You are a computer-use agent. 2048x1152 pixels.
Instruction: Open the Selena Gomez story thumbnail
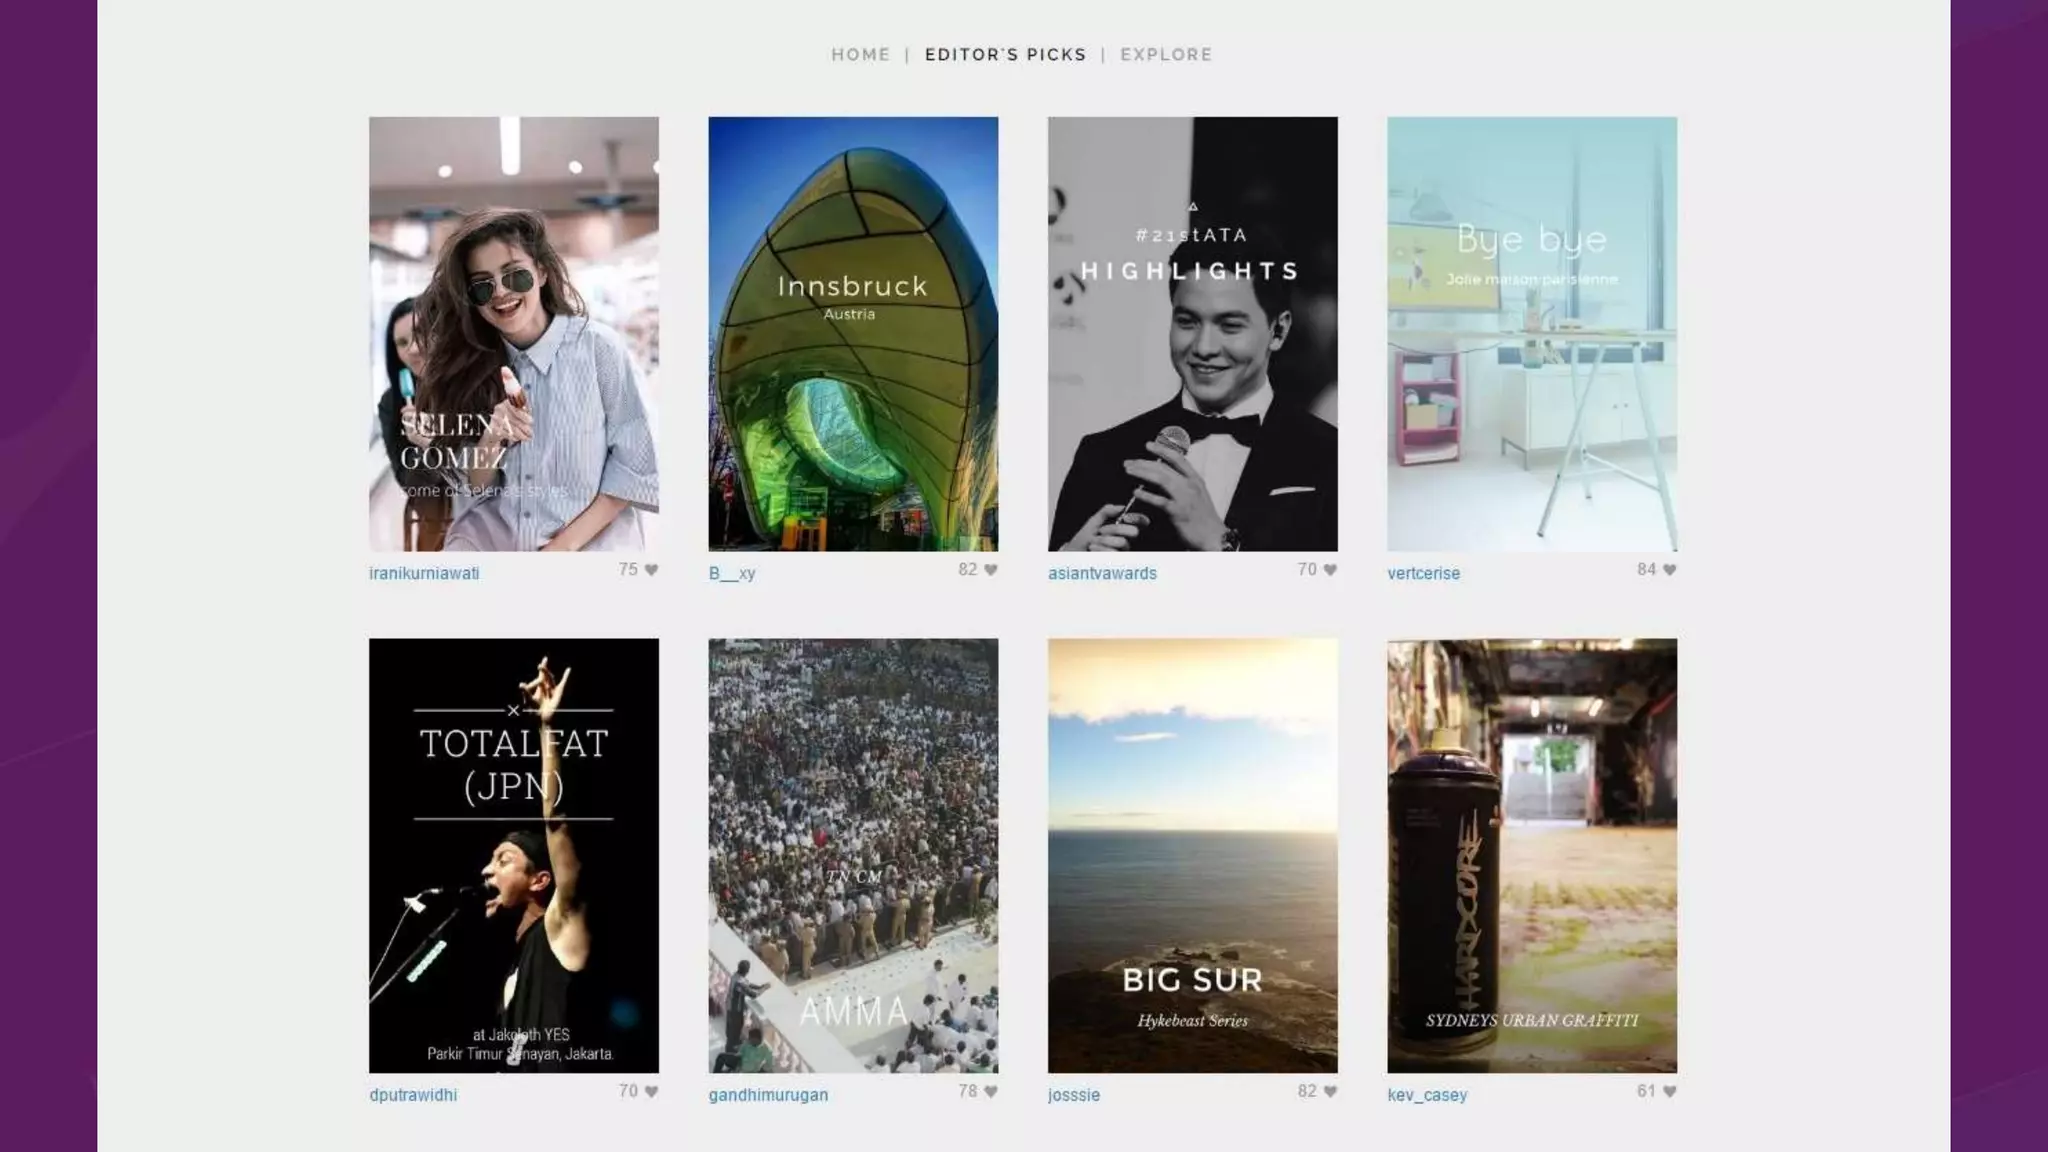[x=513, y=334]
